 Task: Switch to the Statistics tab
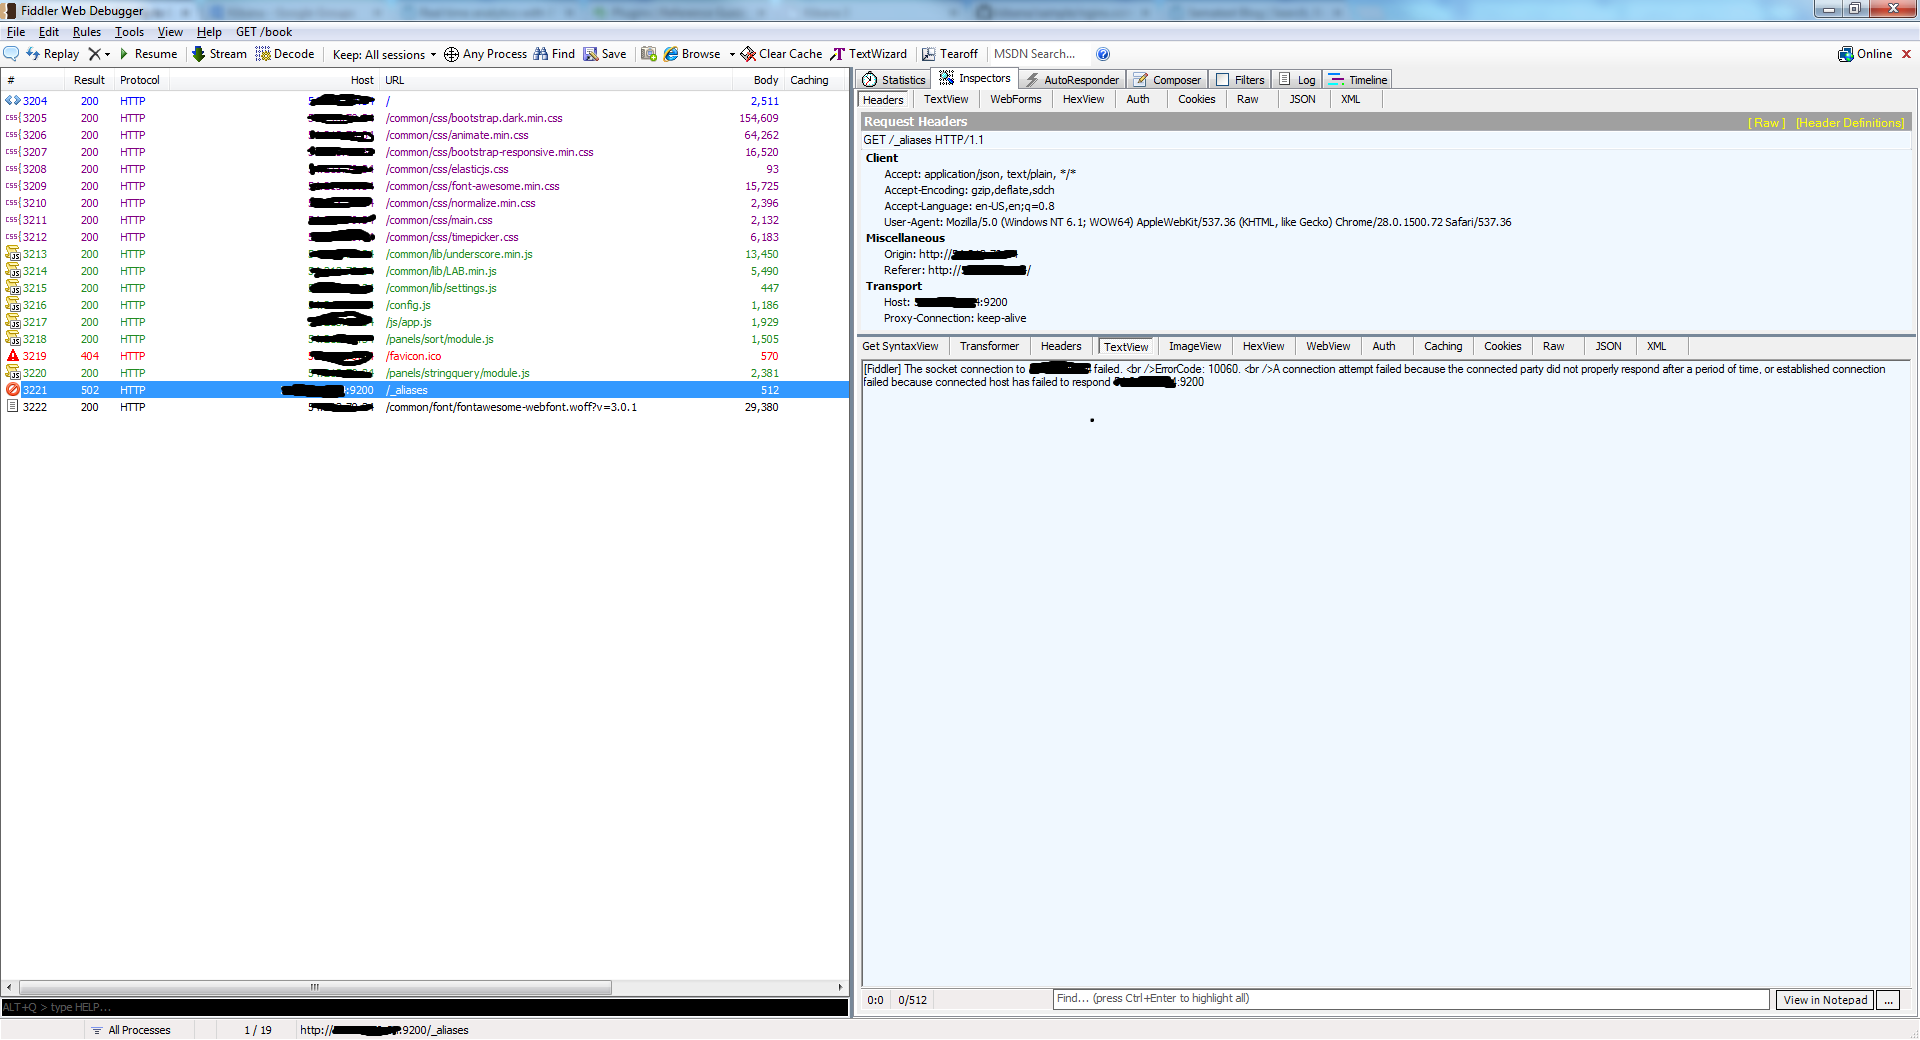point(894,80)
